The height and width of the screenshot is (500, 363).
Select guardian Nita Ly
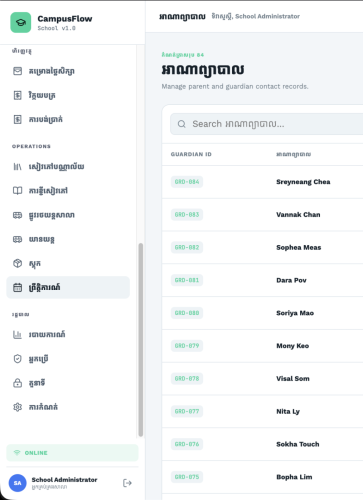pyautogui.click(x=288, y=411)
